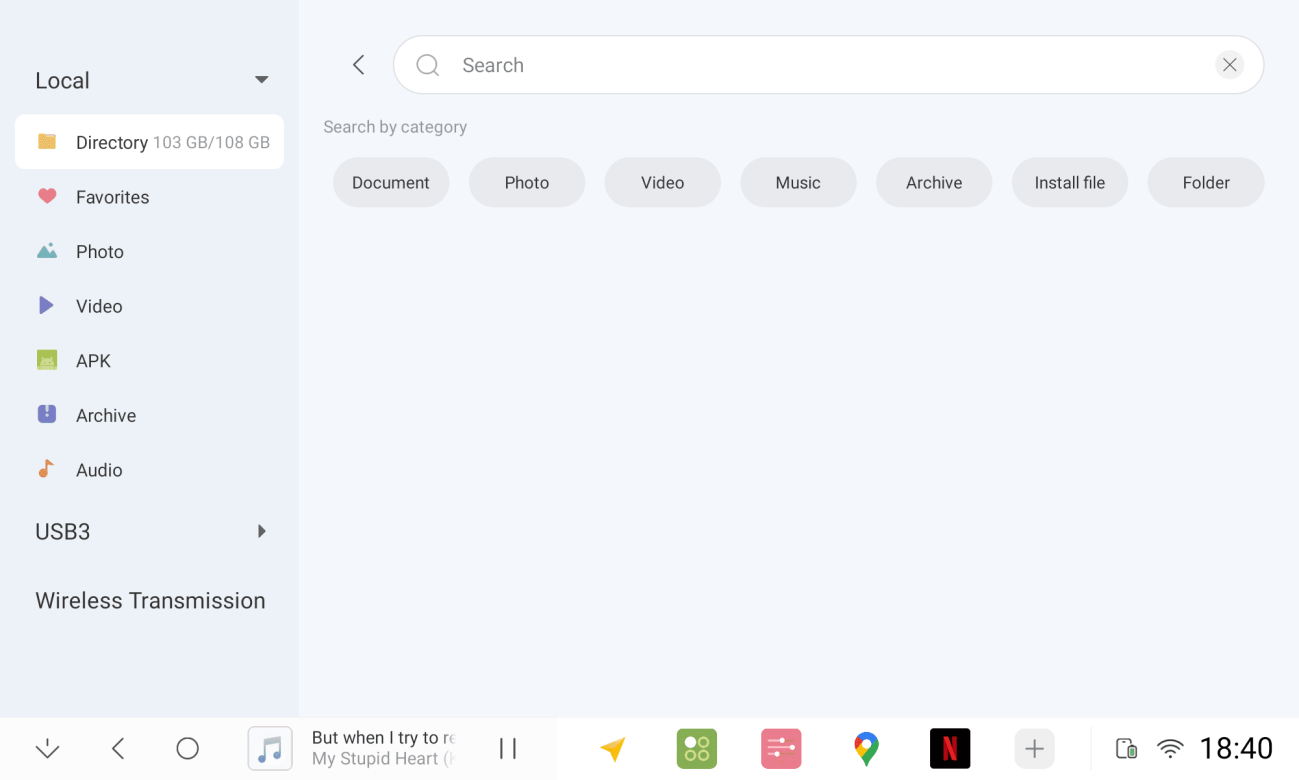This screenshot has width=1299, height=780.
Task: Launch the yellow navigation arrow app
Action: click(x=613, y=748)
